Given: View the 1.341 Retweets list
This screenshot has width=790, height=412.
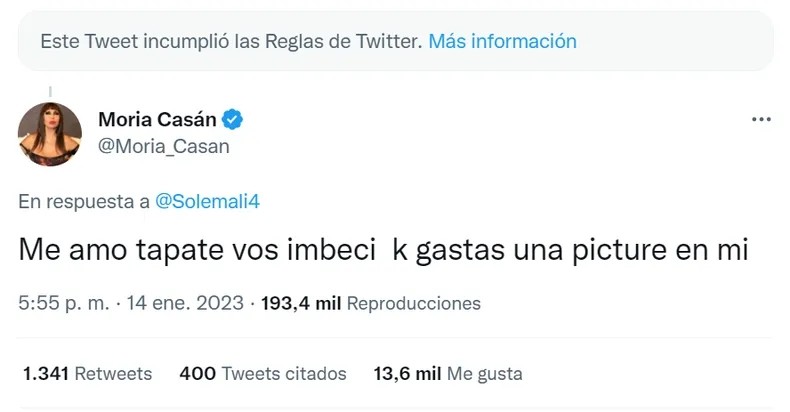Looking at the screenshot, I should 87,374.
